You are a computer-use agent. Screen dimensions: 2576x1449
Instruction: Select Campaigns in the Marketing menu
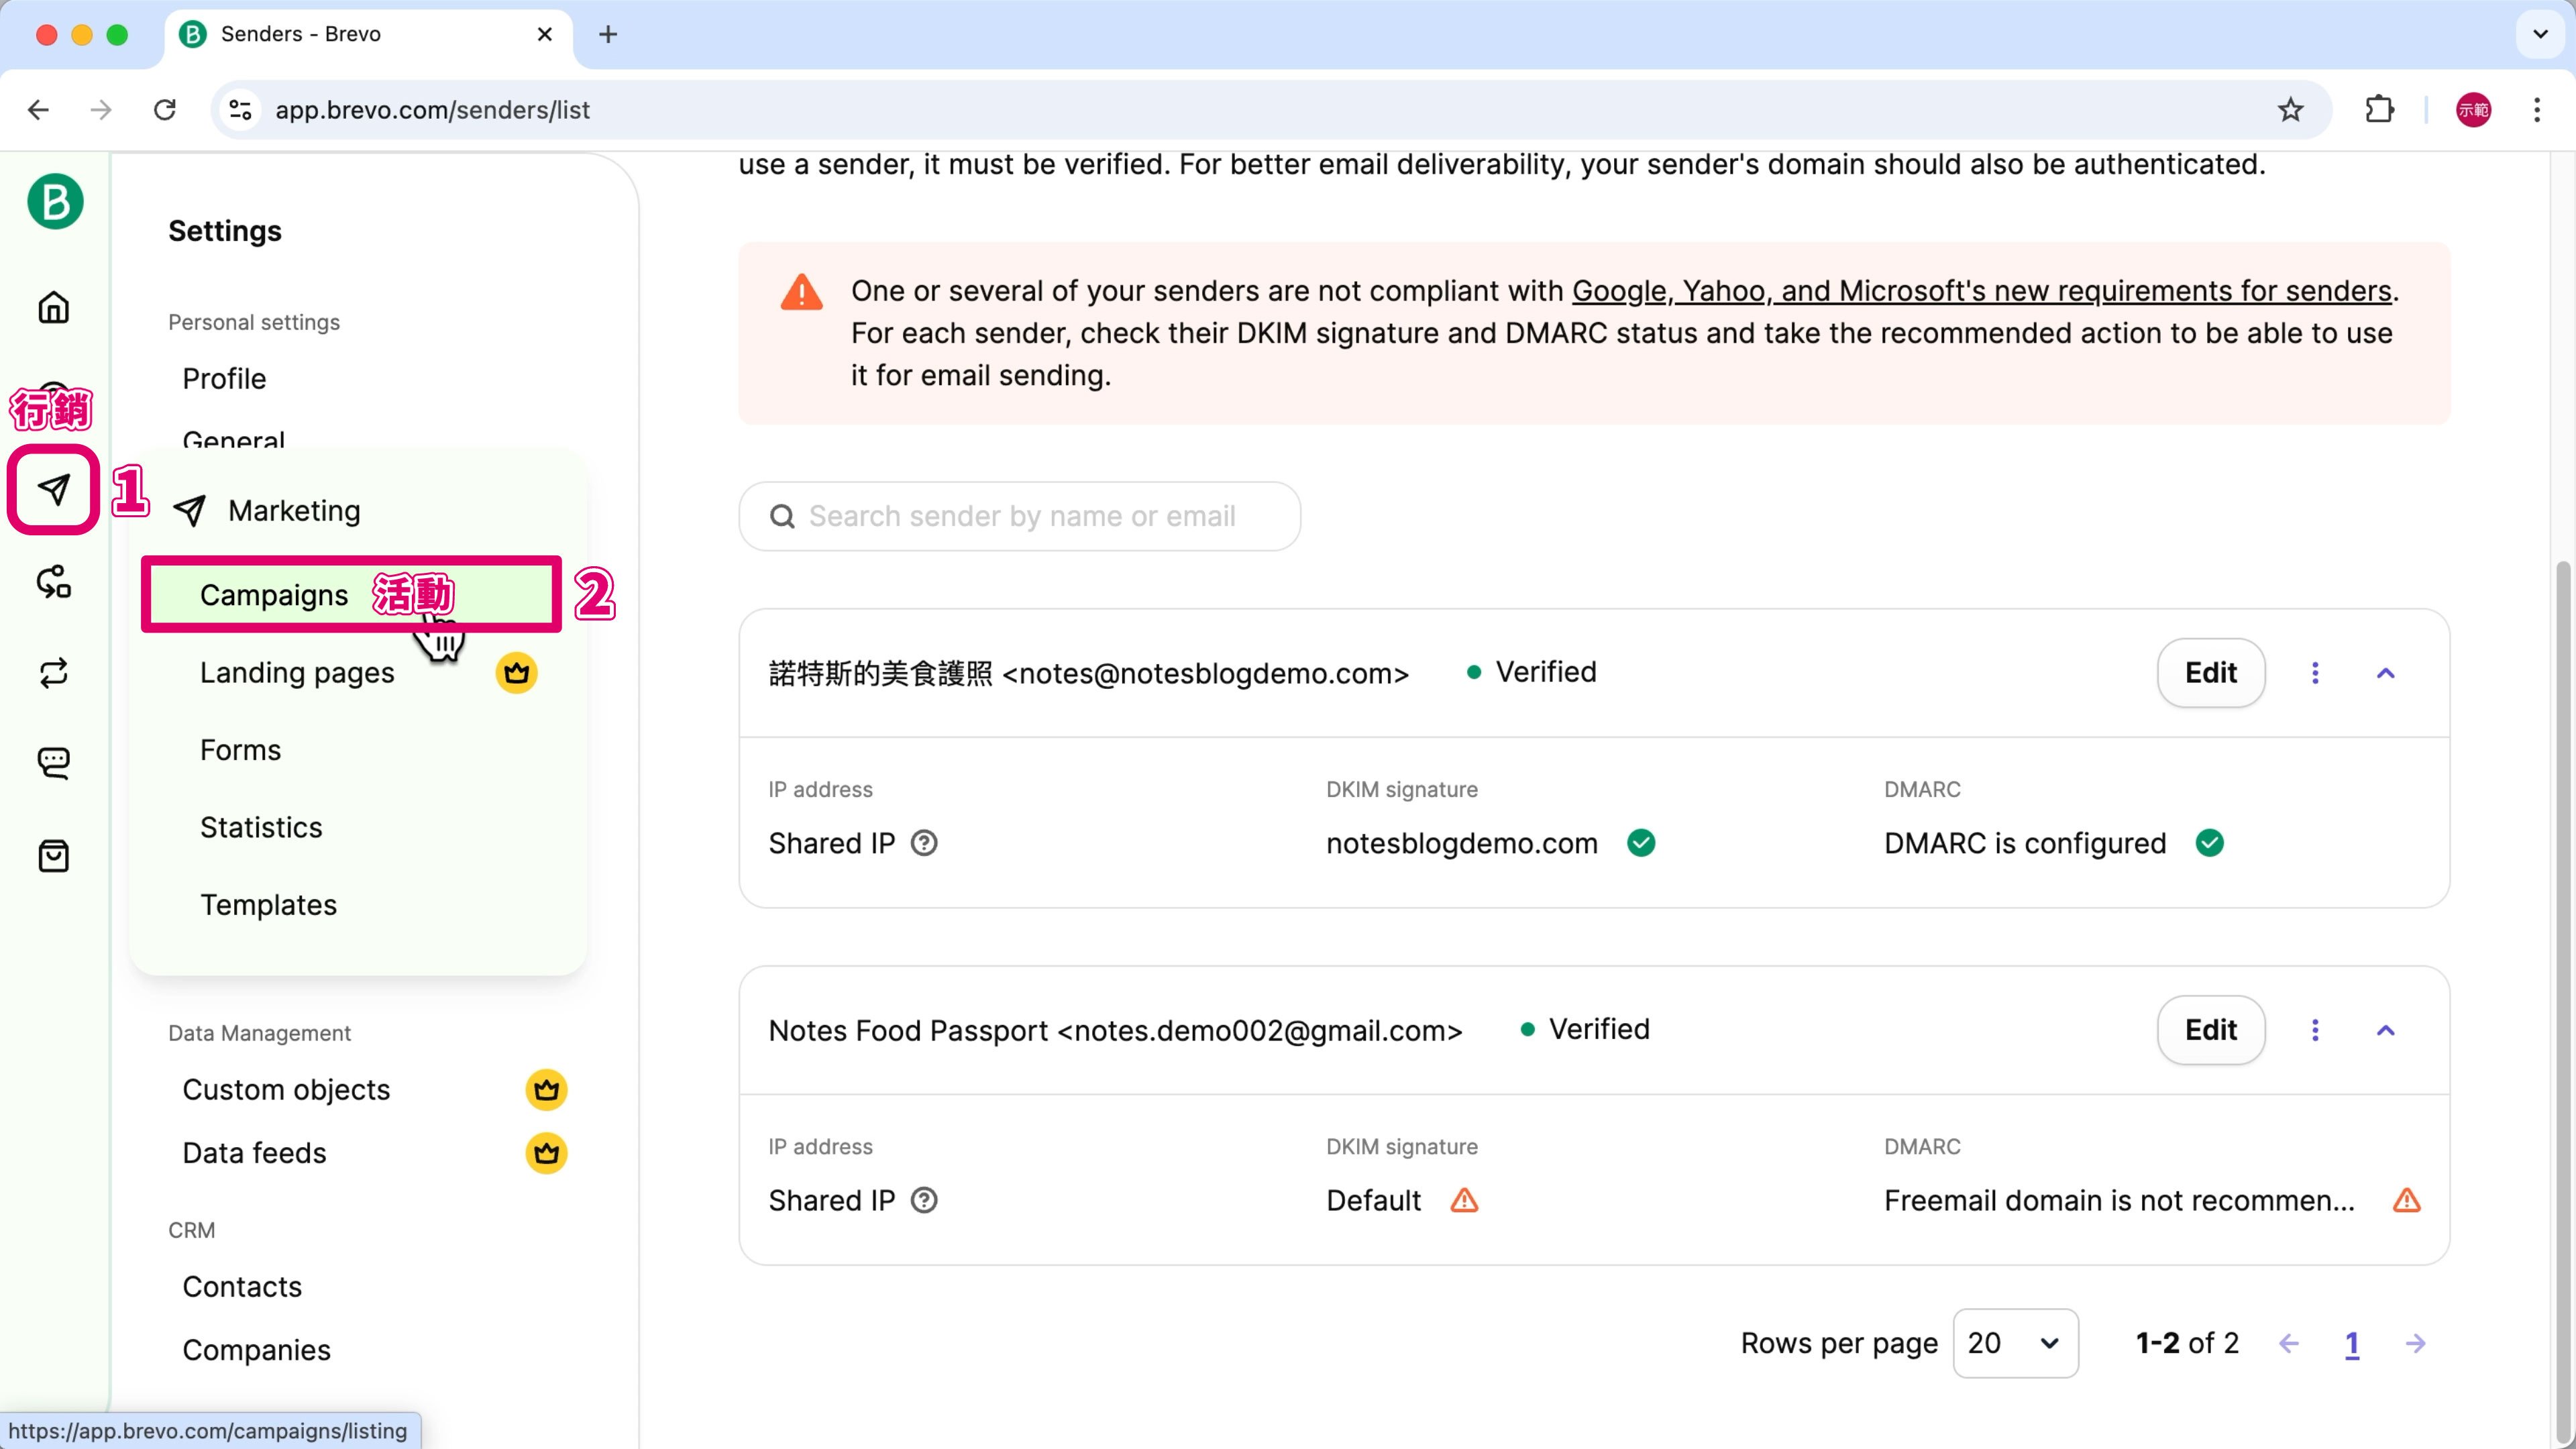pyautogui.click(x=274, y=595)
